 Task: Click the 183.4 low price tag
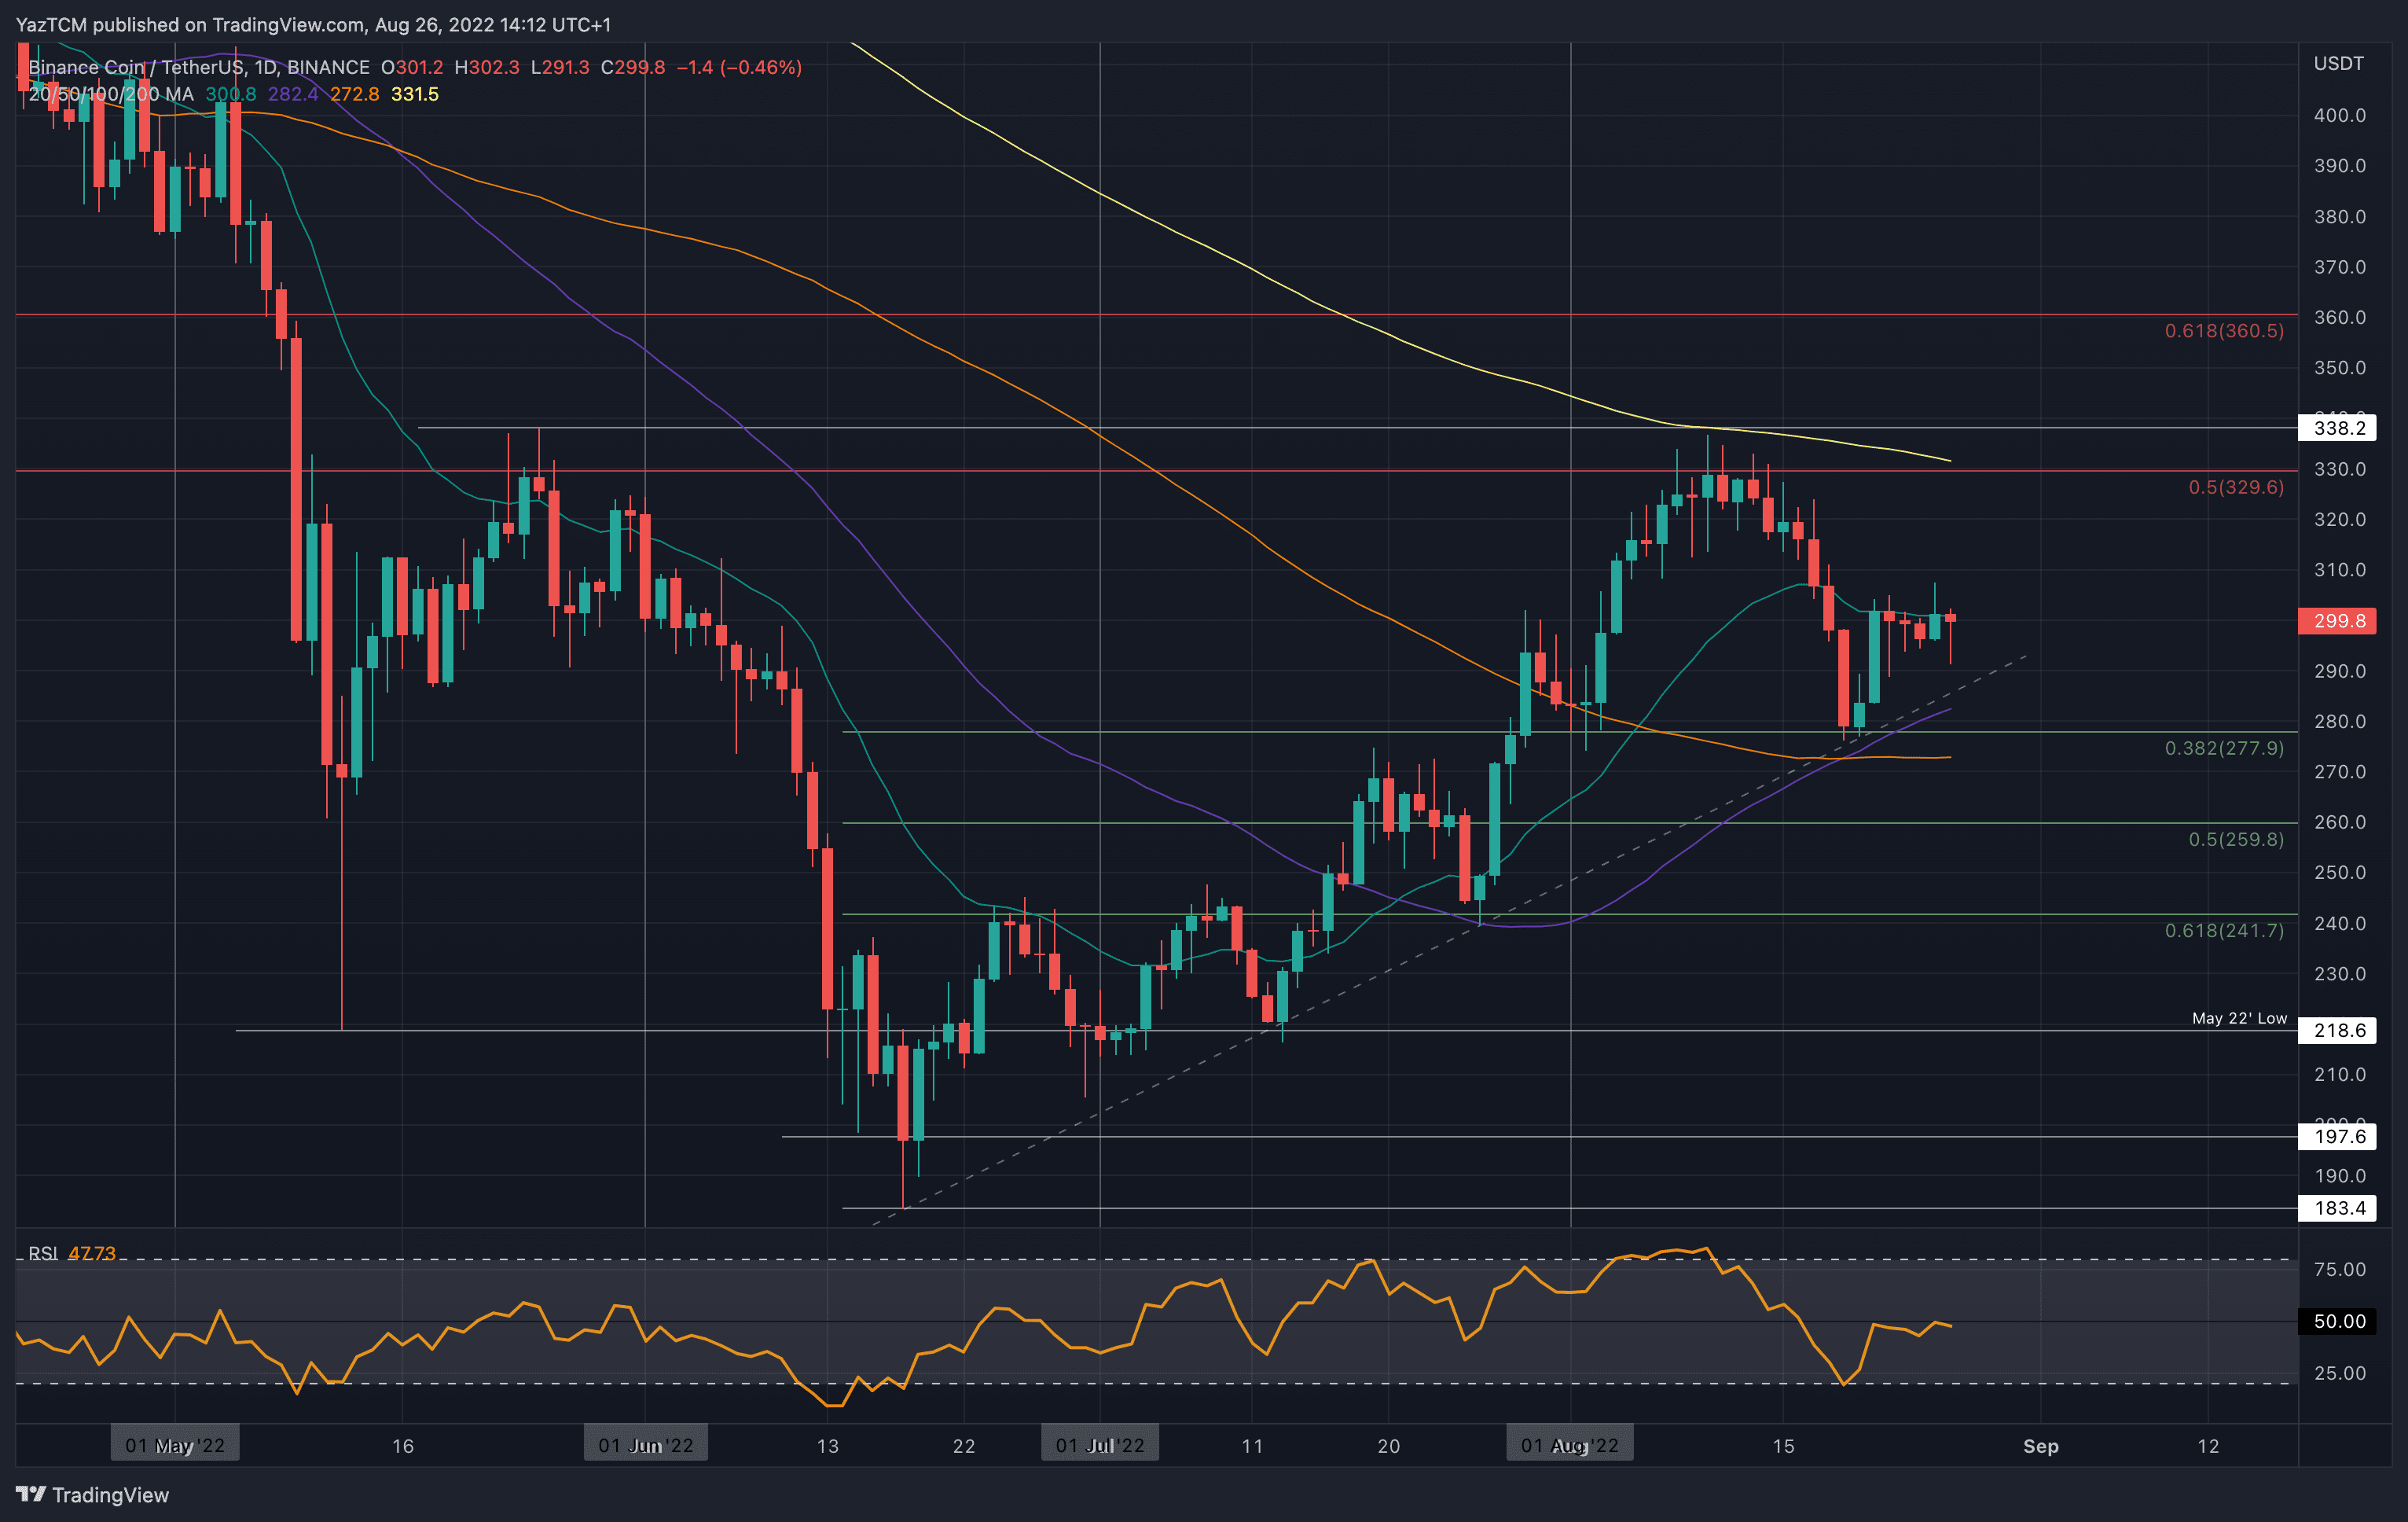(x=2339, y=1208)
